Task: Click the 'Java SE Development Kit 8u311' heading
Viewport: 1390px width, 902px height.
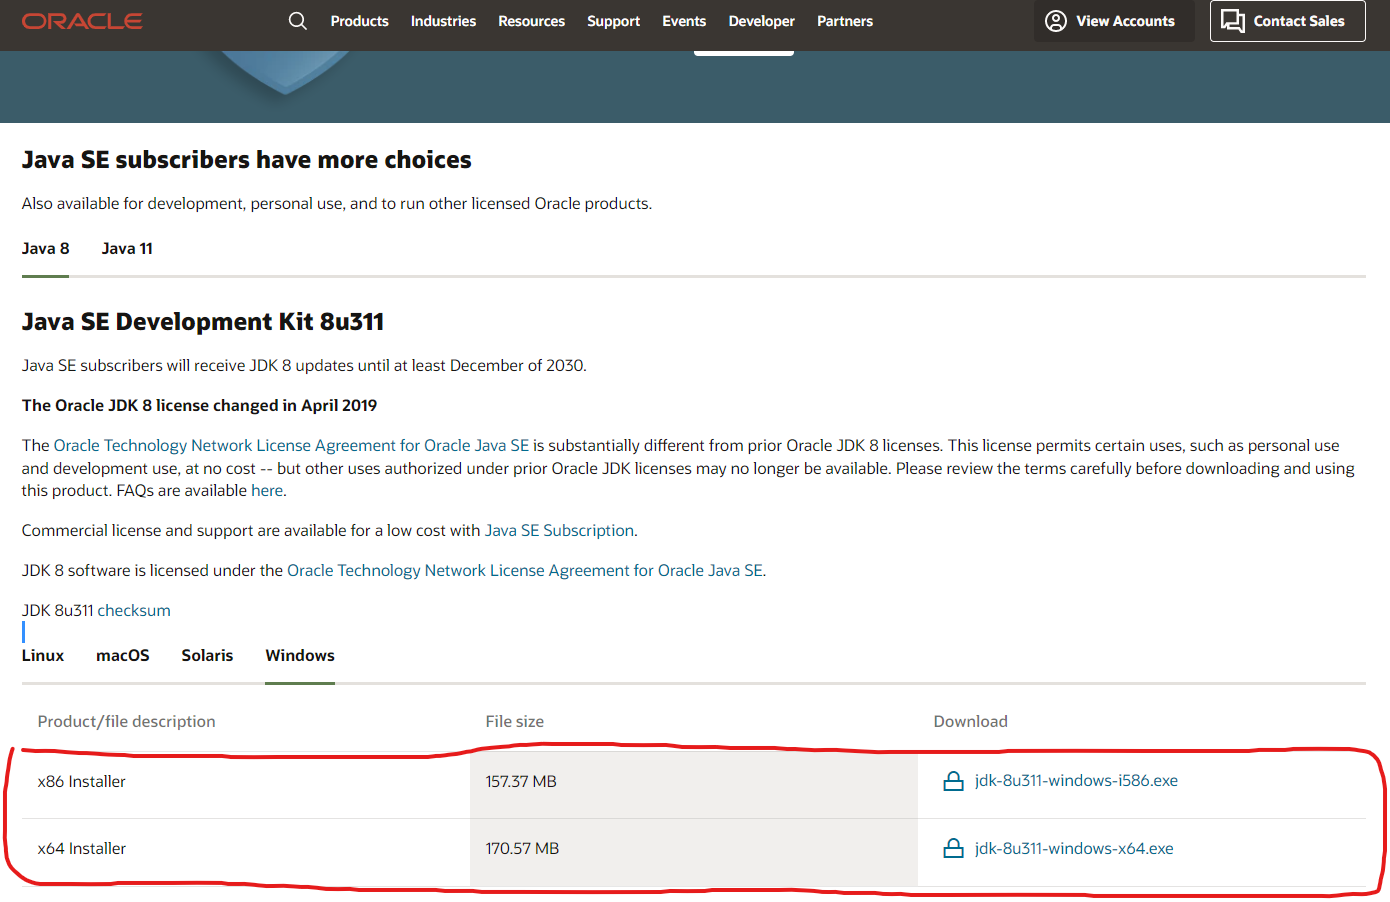Action: [203, 322]
